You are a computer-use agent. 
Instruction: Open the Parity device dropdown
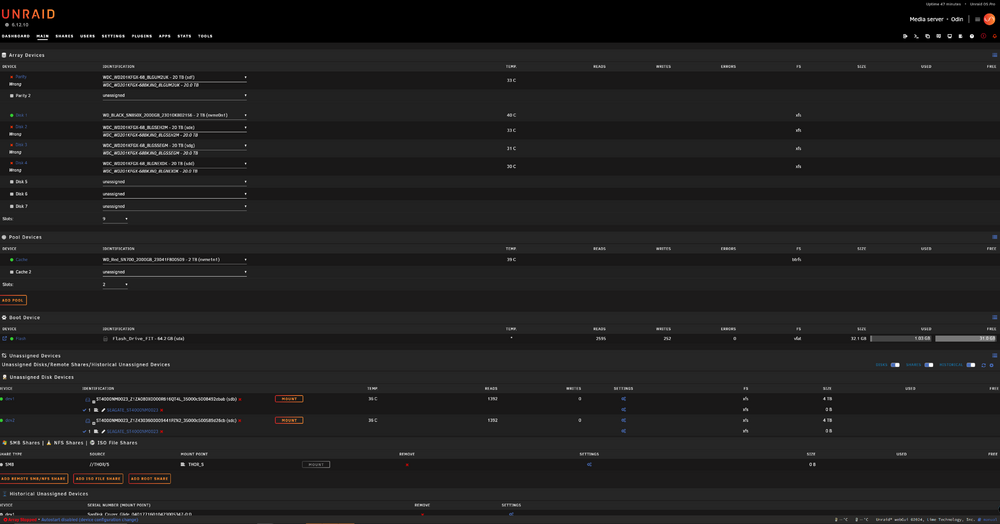click(x=175, y=77)
